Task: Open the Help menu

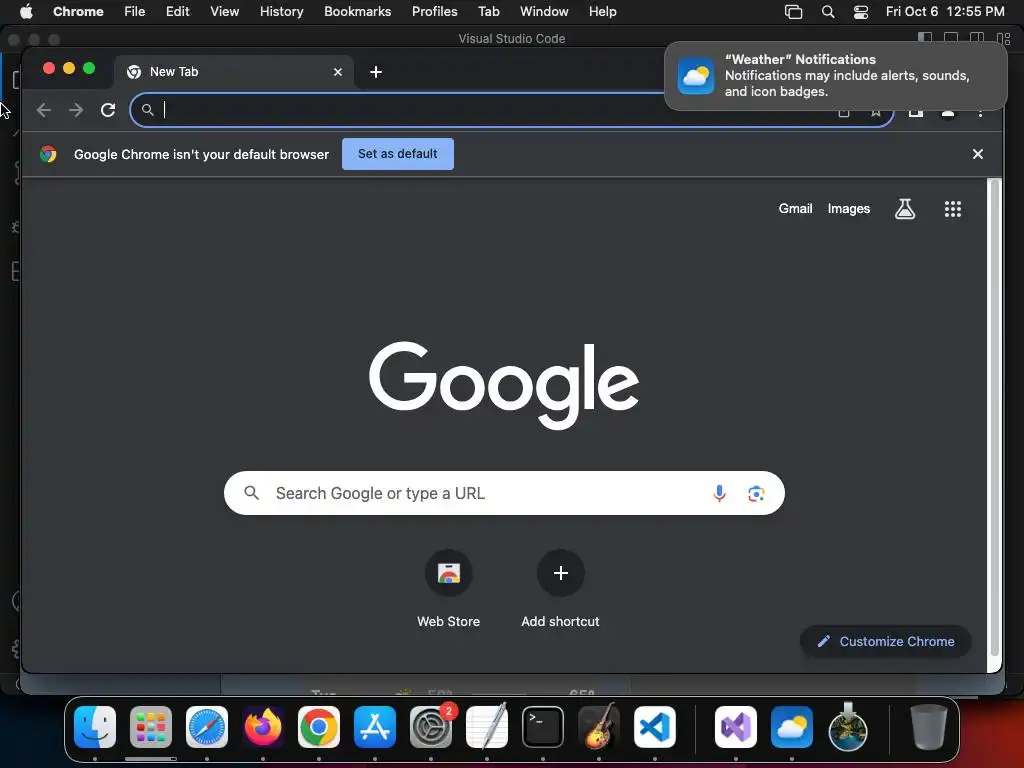Action: click(602, 12)
